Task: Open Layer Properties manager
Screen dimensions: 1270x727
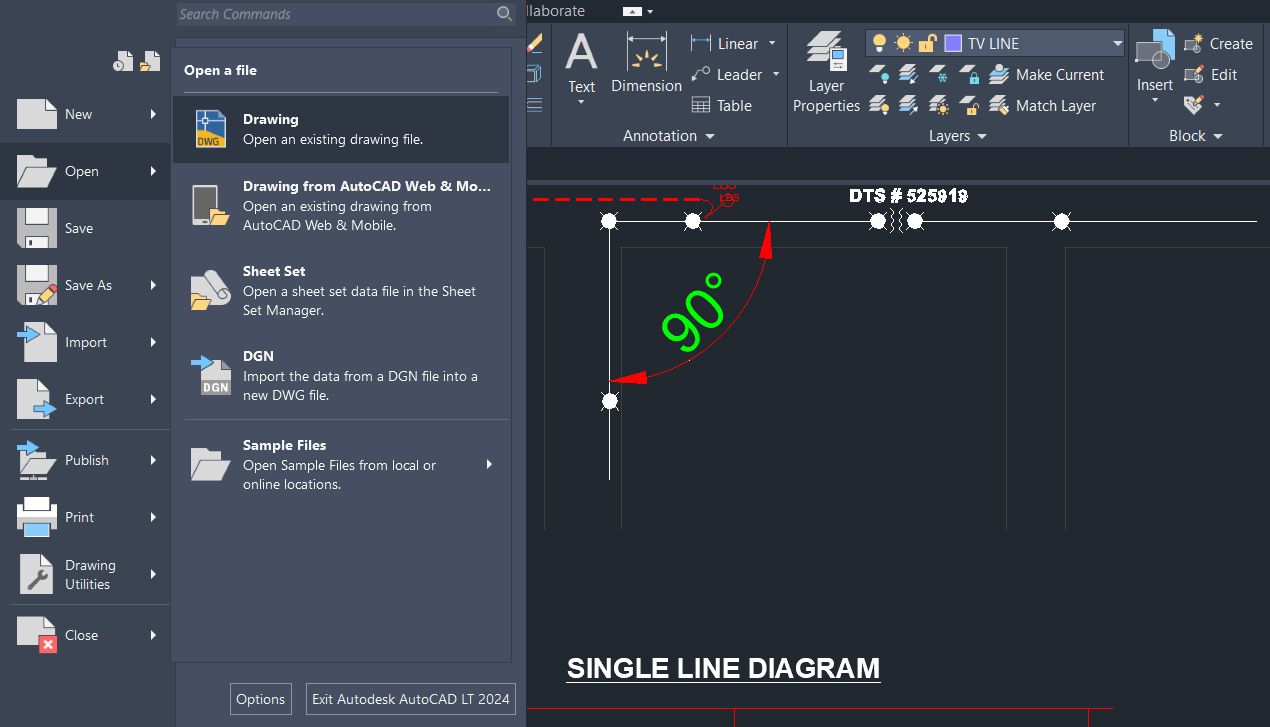Action: tap(827, 72)
